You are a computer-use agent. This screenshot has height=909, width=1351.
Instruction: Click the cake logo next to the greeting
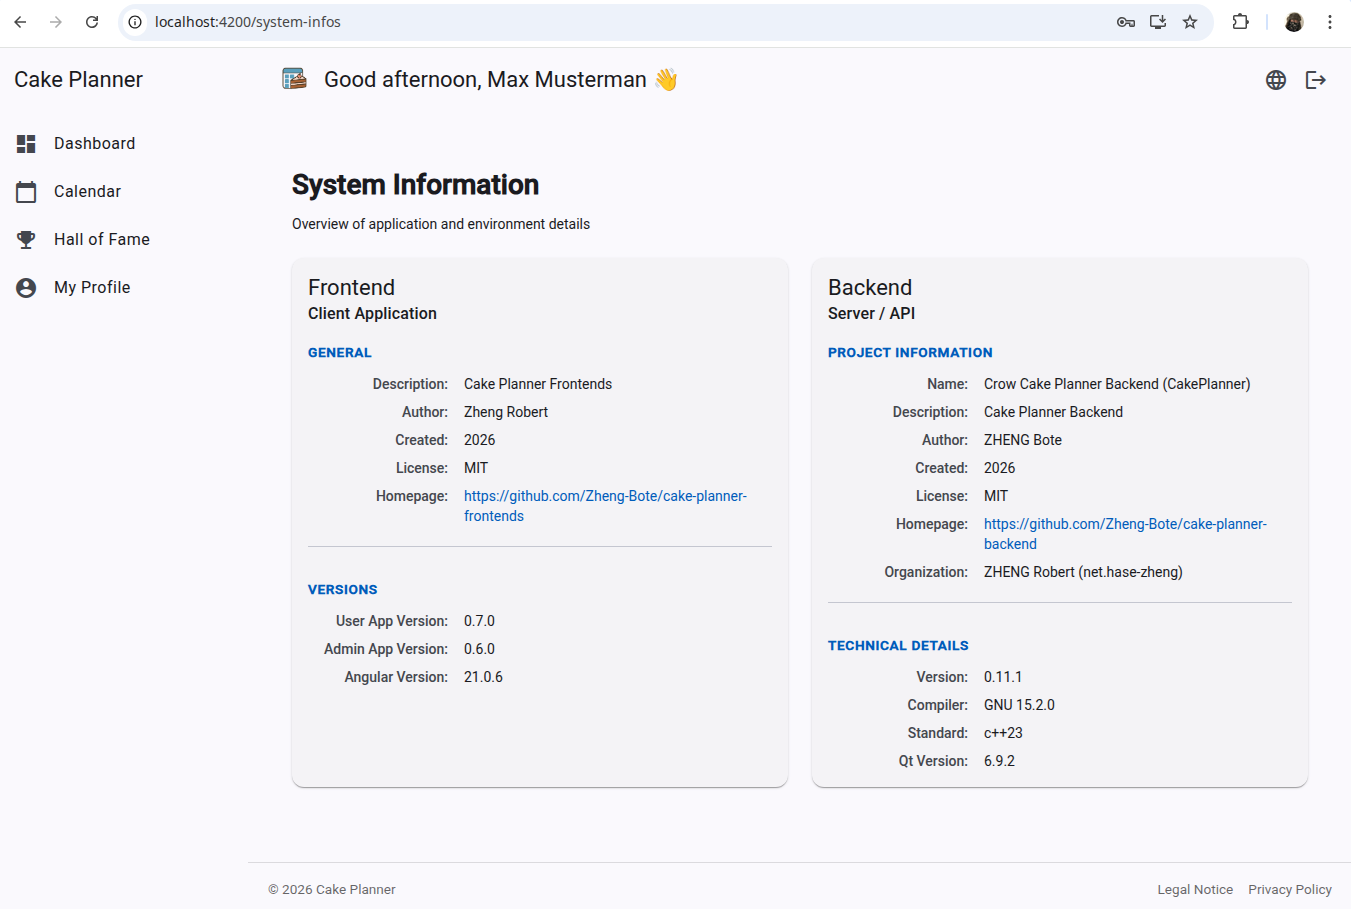point(294,77)
